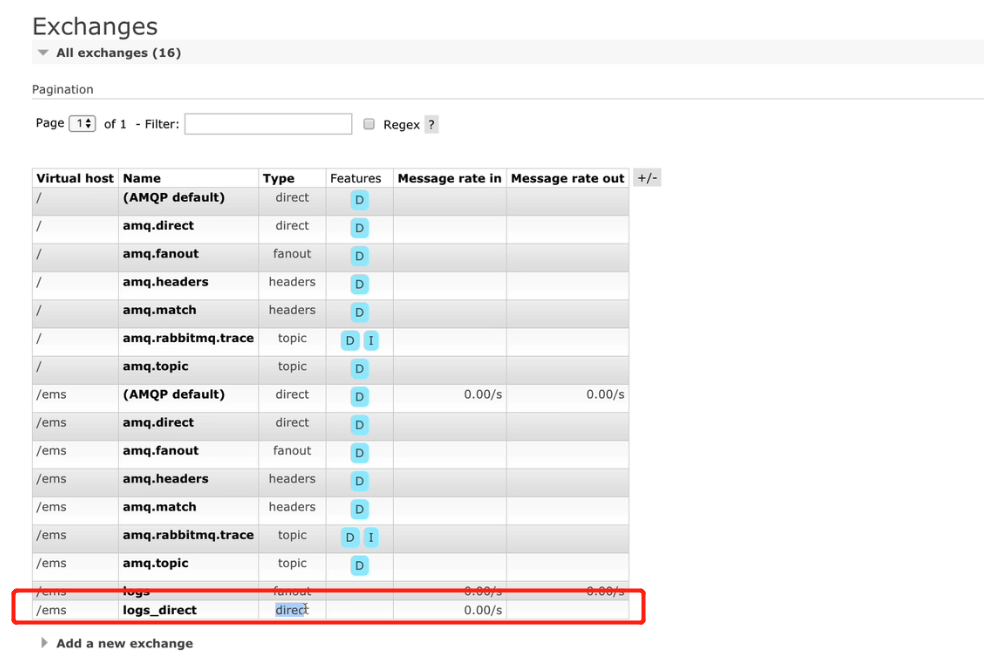Image resolution: width=984 pixels, height=657 pixels.
Task: Open amq.fanout exchange on /ems vhost
Action: point(161,451)
